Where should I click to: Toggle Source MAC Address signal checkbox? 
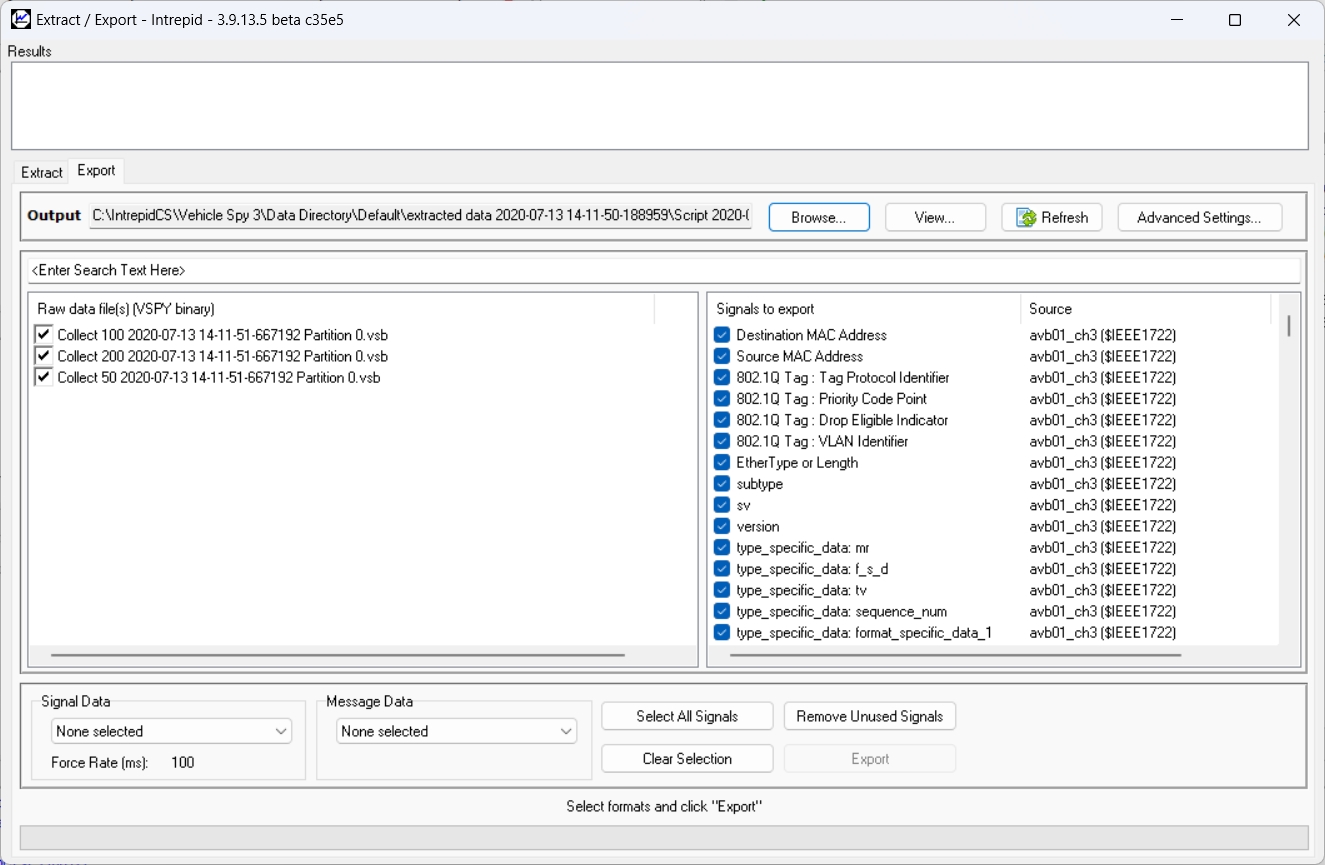click(x=722, y=356)
